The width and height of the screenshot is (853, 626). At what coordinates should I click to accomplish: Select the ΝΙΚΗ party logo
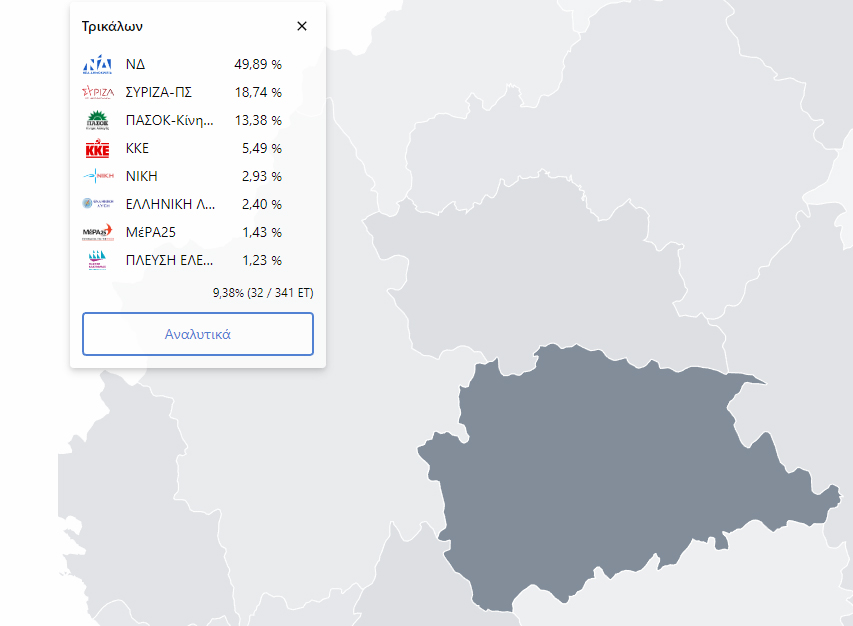(97, 177)
